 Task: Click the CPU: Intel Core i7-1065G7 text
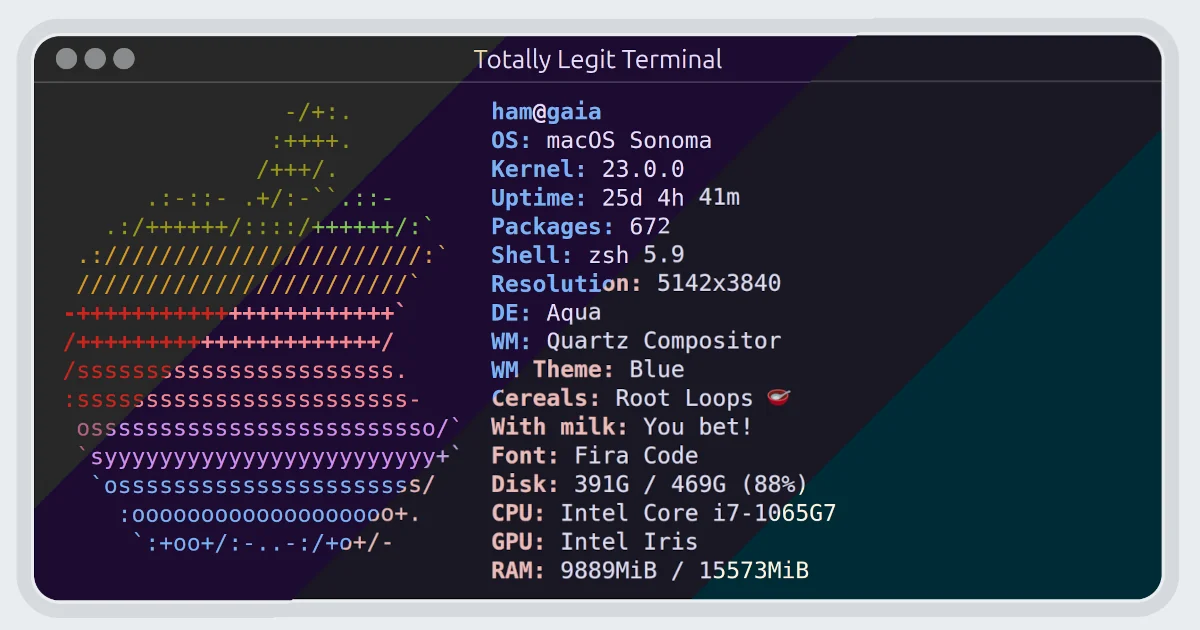point(663,513)
